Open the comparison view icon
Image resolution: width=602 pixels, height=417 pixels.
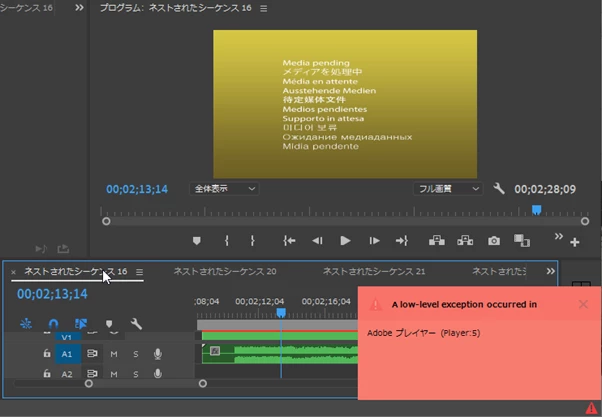pos(522,241)
